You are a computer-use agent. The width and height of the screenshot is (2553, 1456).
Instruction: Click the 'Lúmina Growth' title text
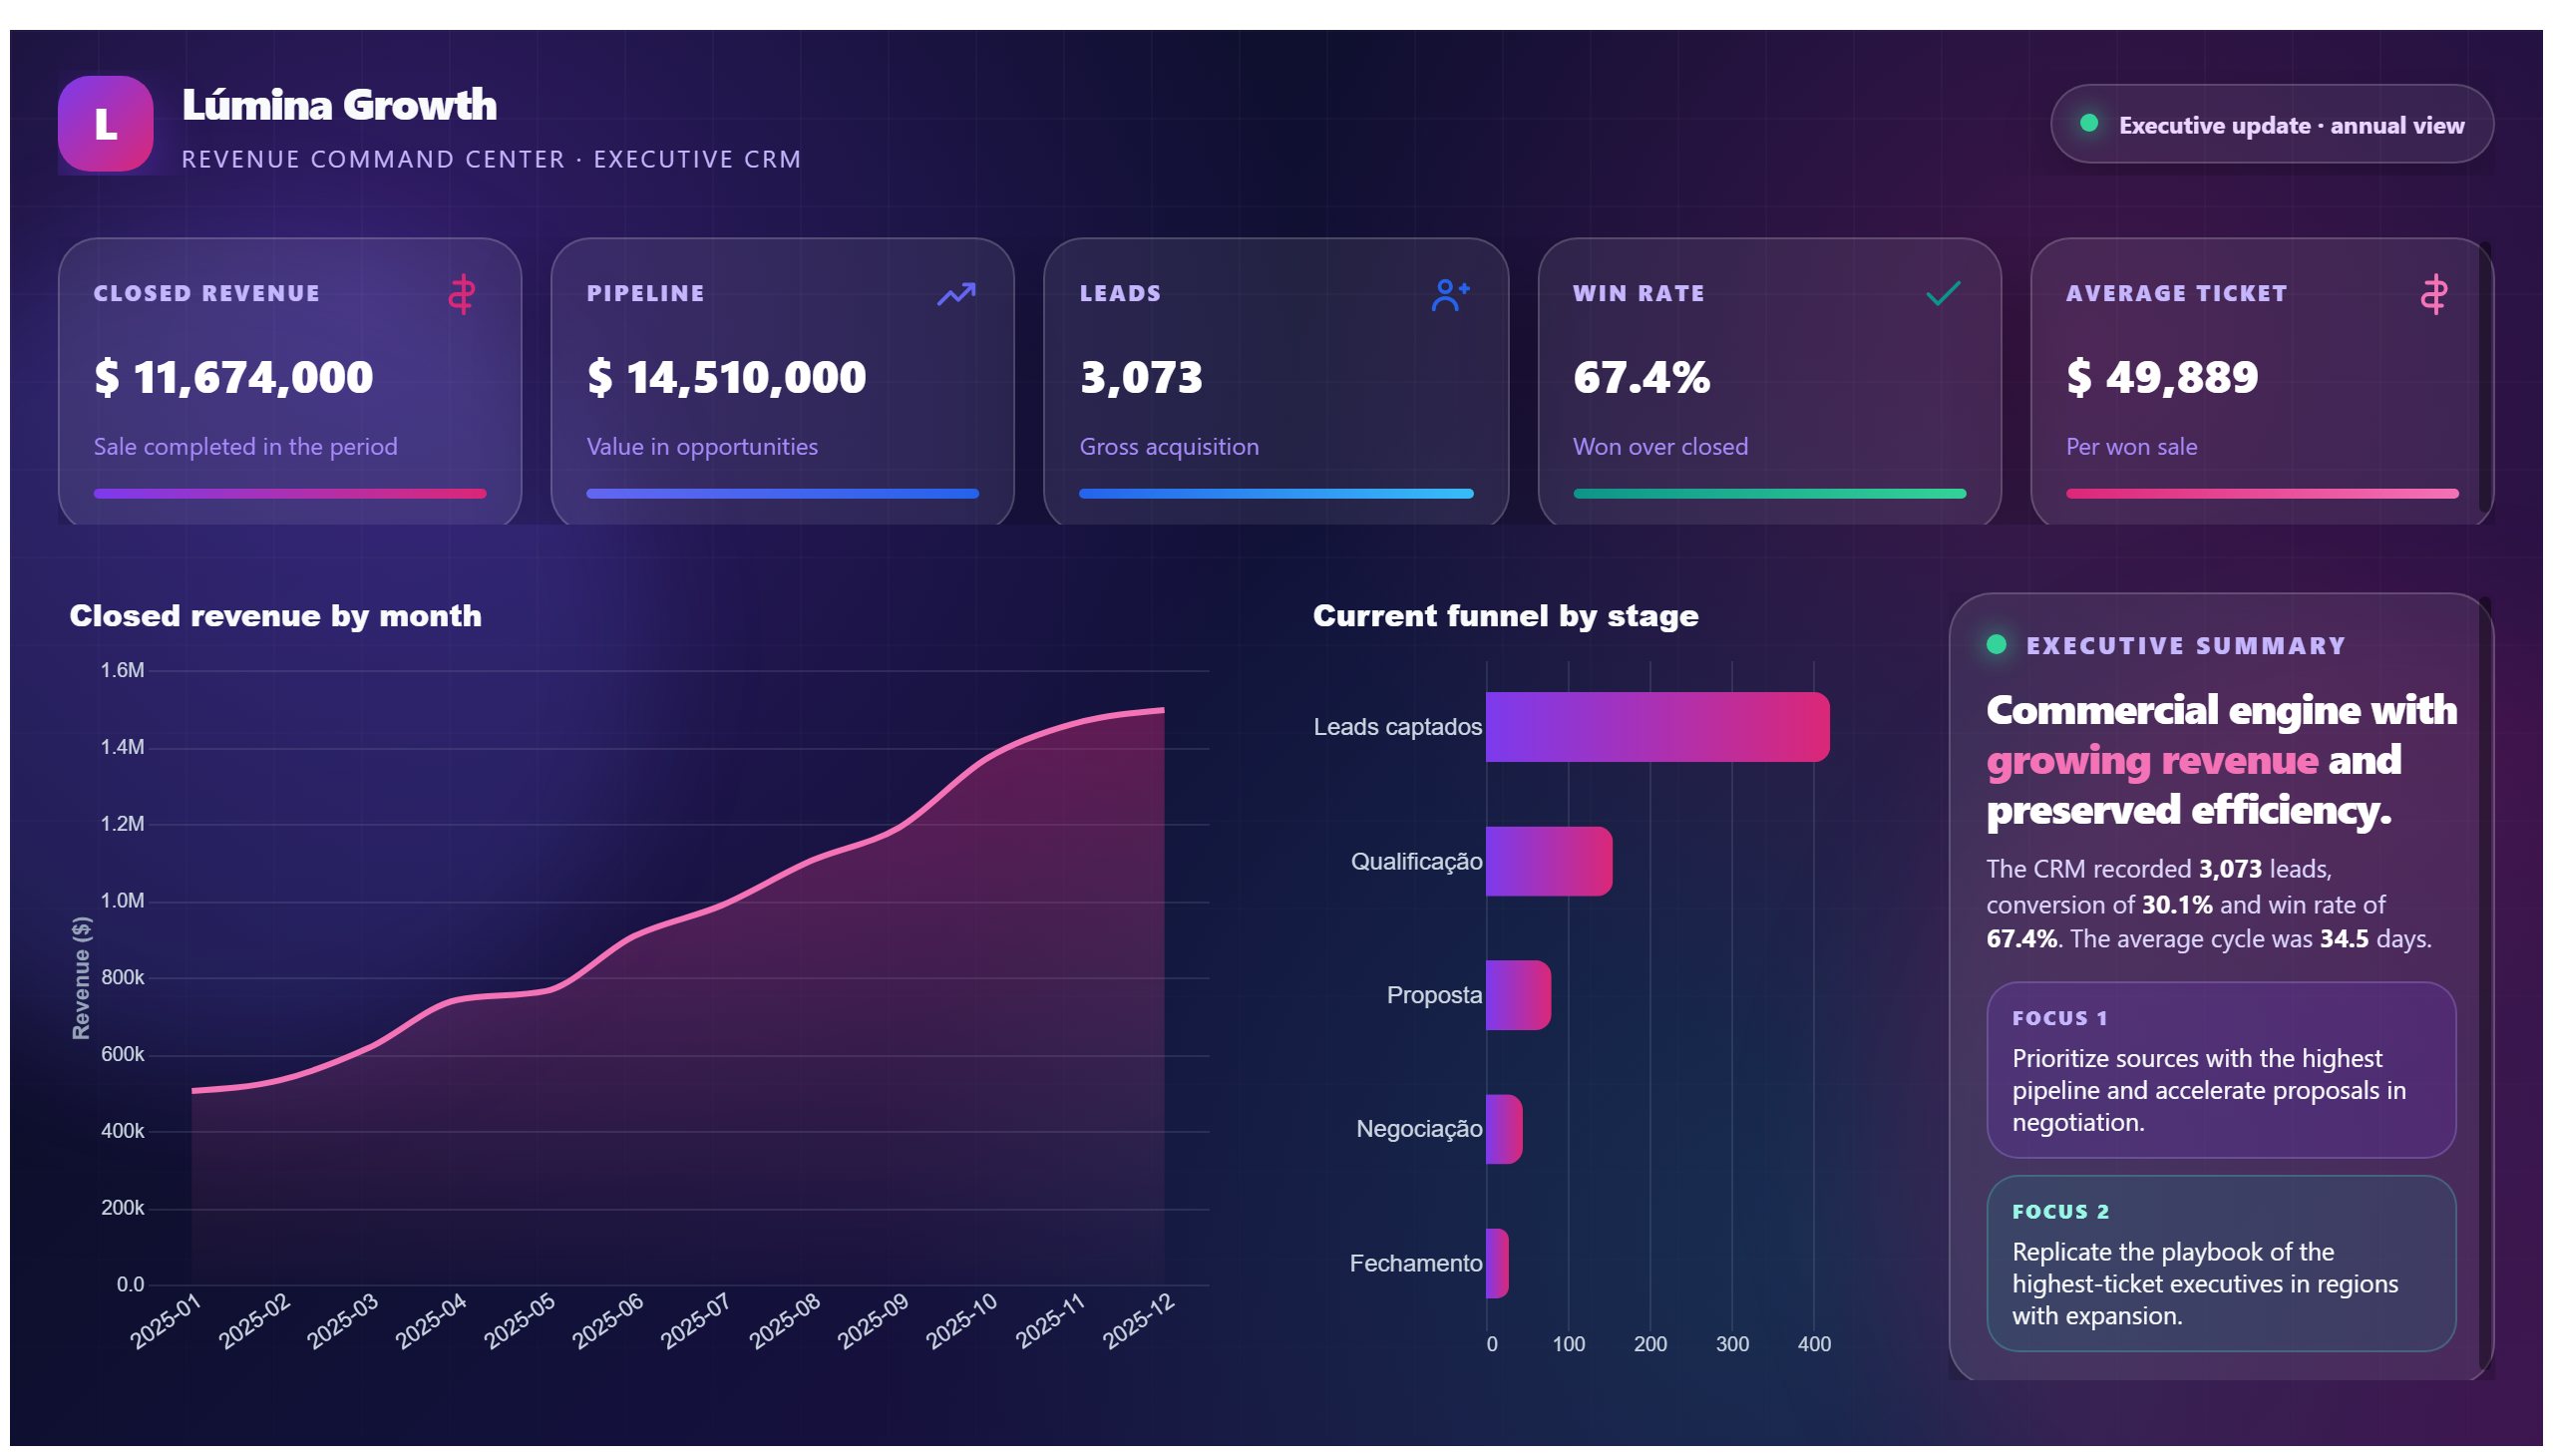pos(339,105)
